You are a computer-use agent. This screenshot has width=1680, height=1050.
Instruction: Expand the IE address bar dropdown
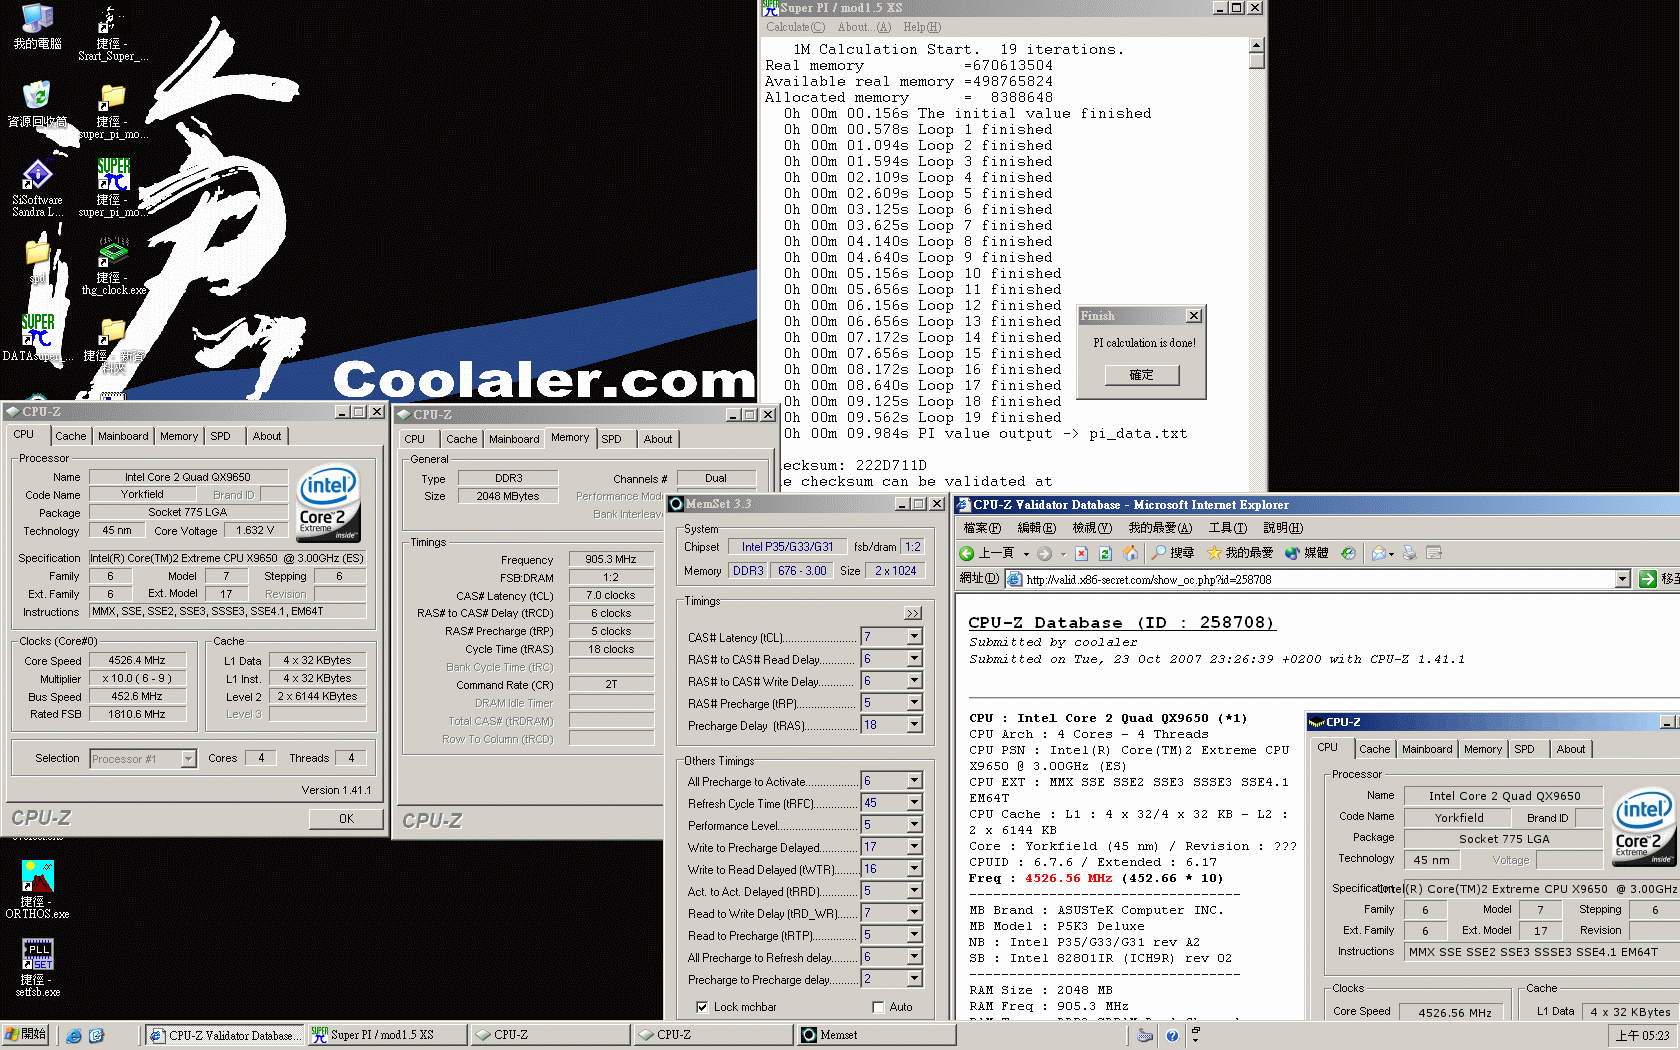(1622, 579)
